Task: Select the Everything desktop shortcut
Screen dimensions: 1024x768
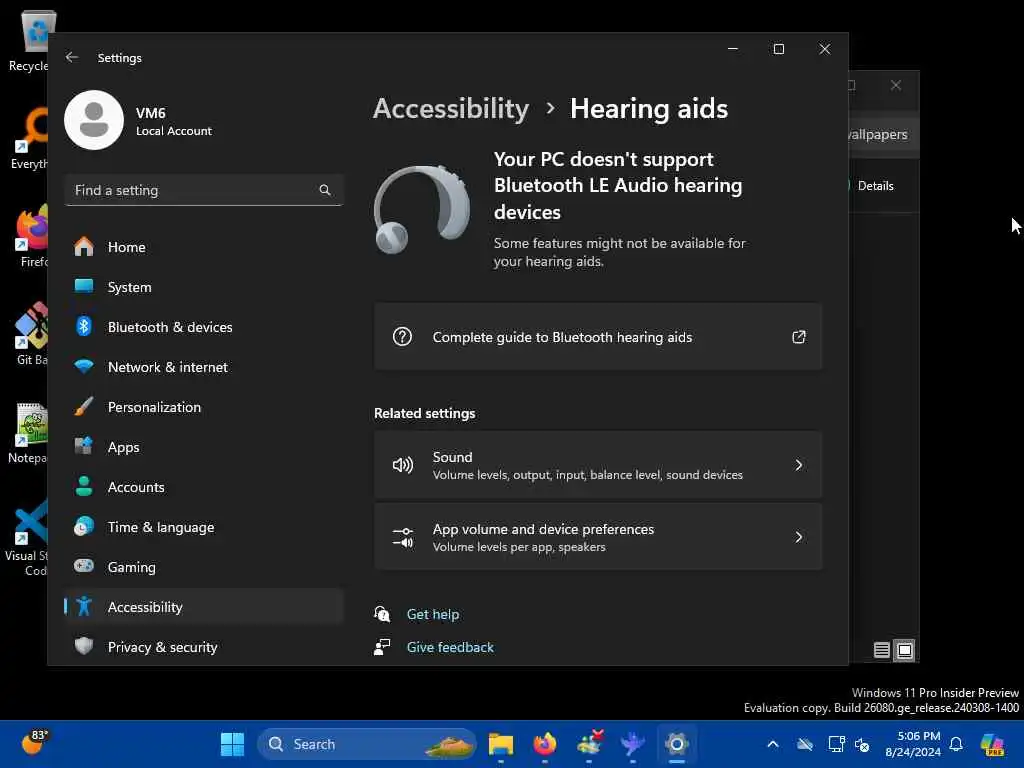Action: (x=30, y=138)
